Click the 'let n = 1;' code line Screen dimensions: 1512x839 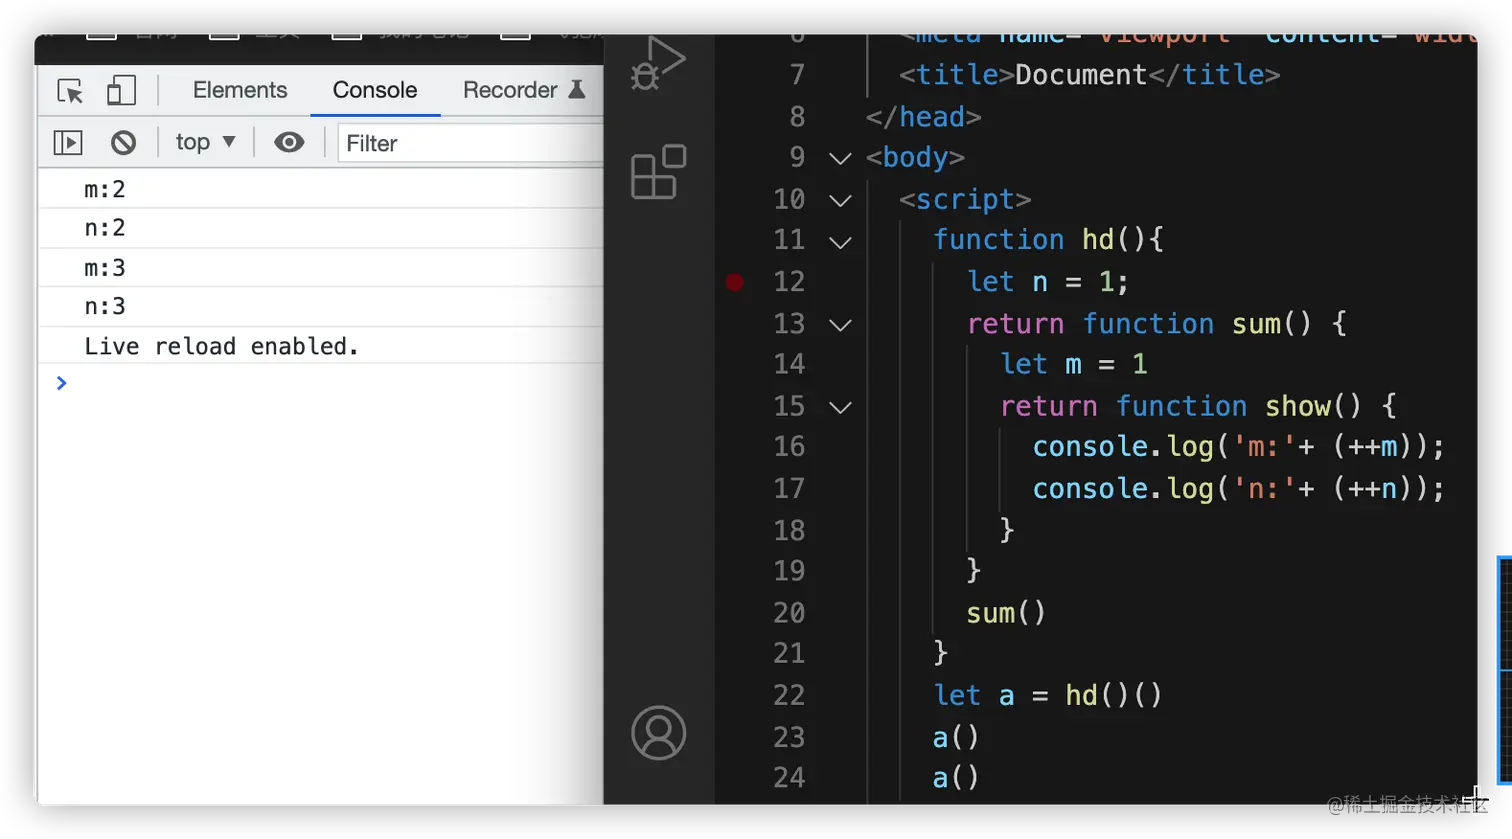[1047, 282]
